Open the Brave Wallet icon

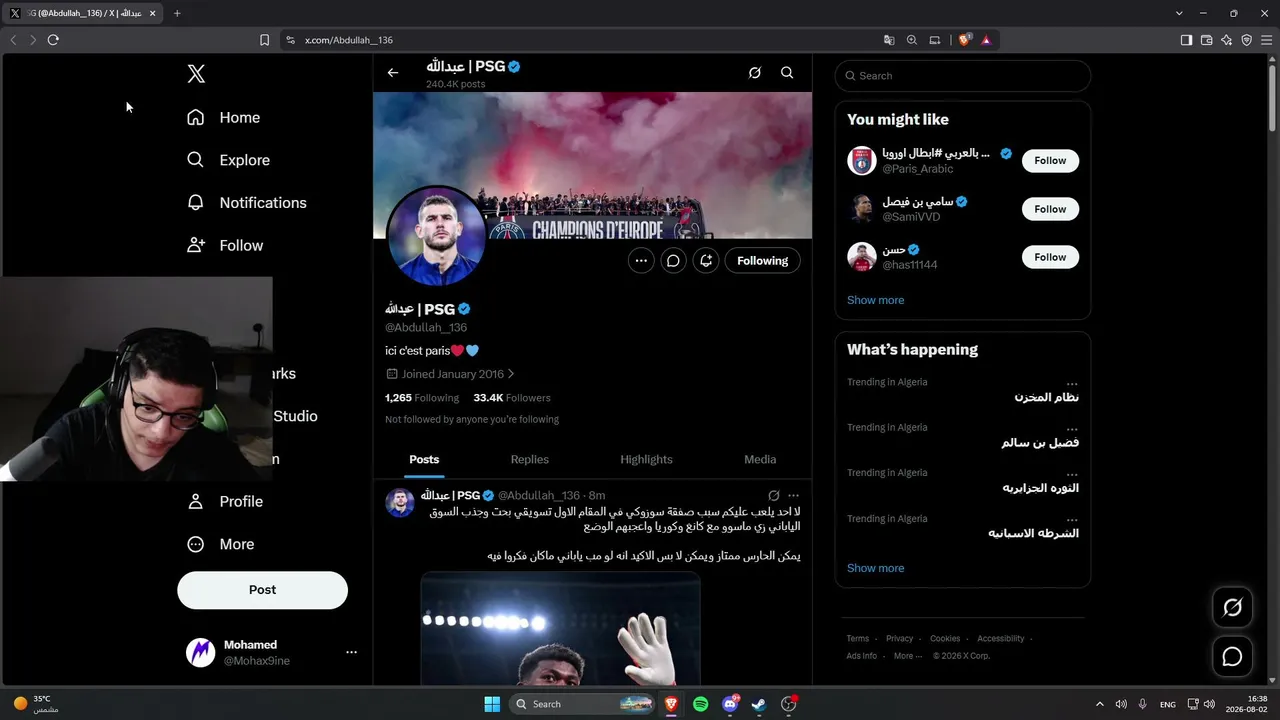(1207, 40)
